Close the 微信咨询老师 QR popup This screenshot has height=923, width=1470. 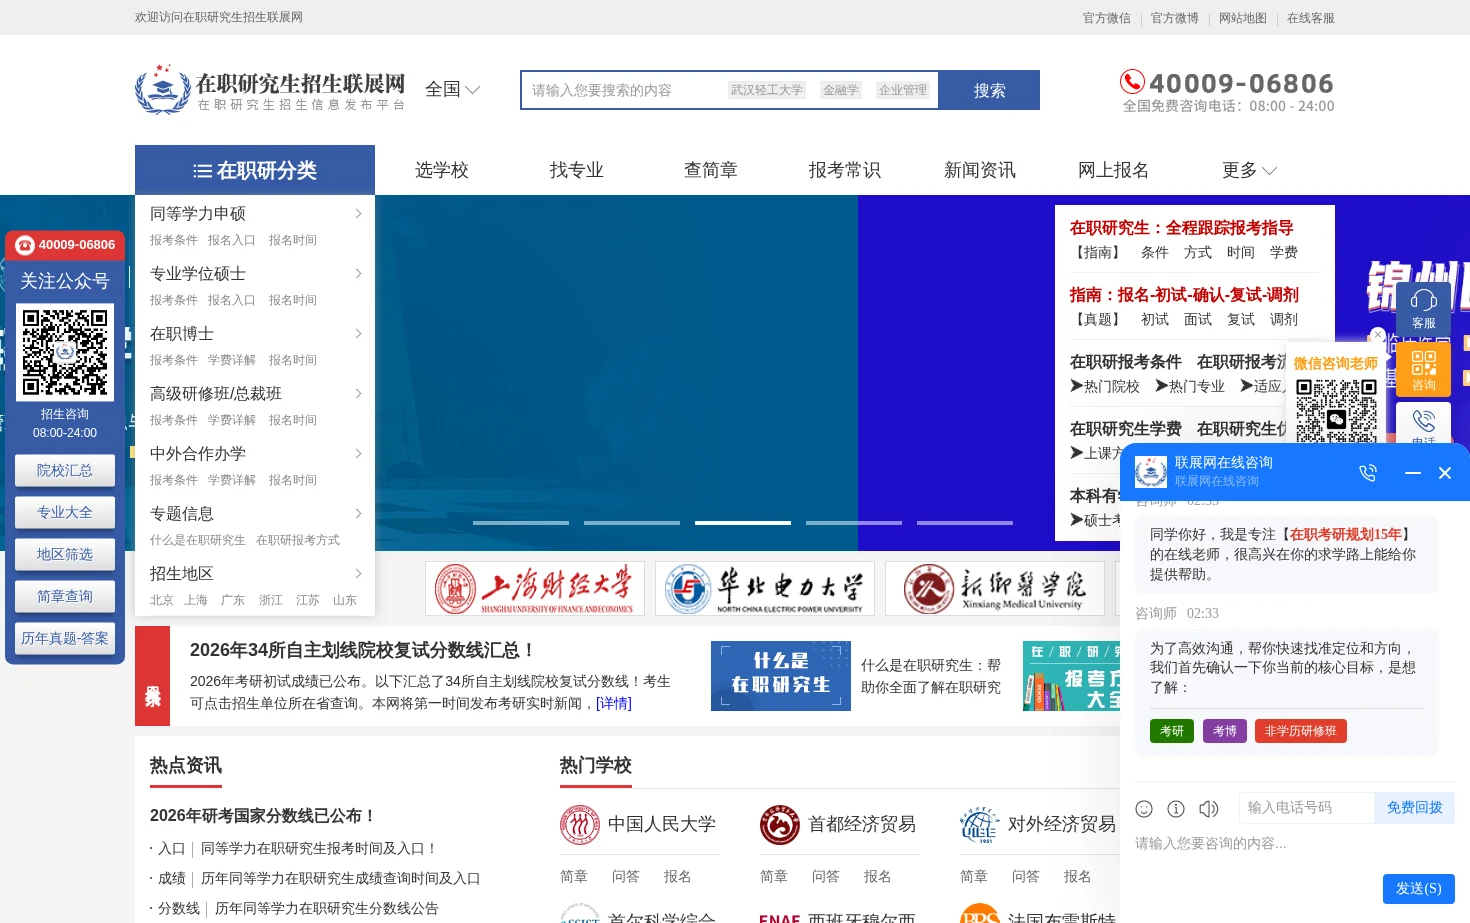coord(1378,335)
